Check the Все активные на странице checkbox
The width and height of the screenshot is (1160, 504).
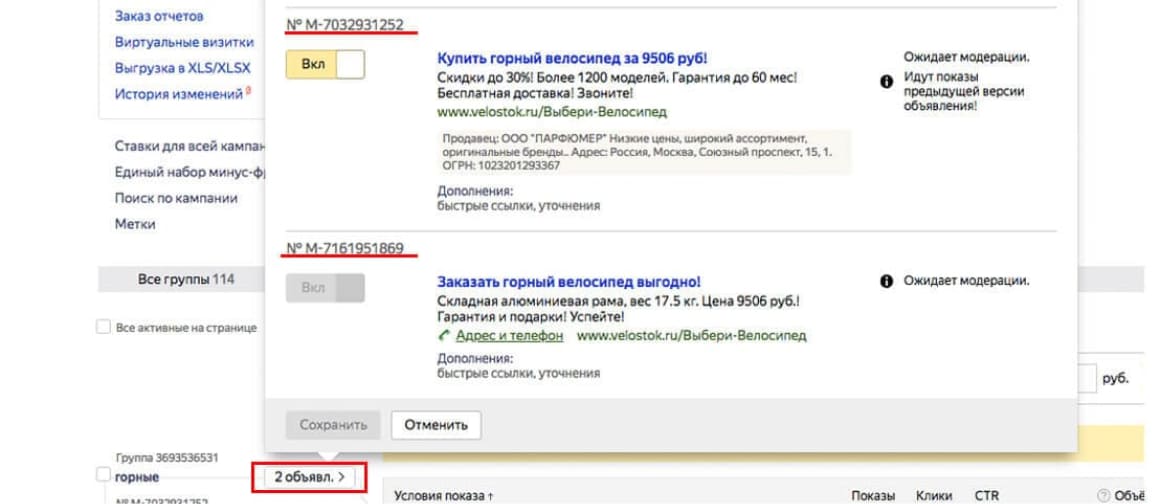102,327
